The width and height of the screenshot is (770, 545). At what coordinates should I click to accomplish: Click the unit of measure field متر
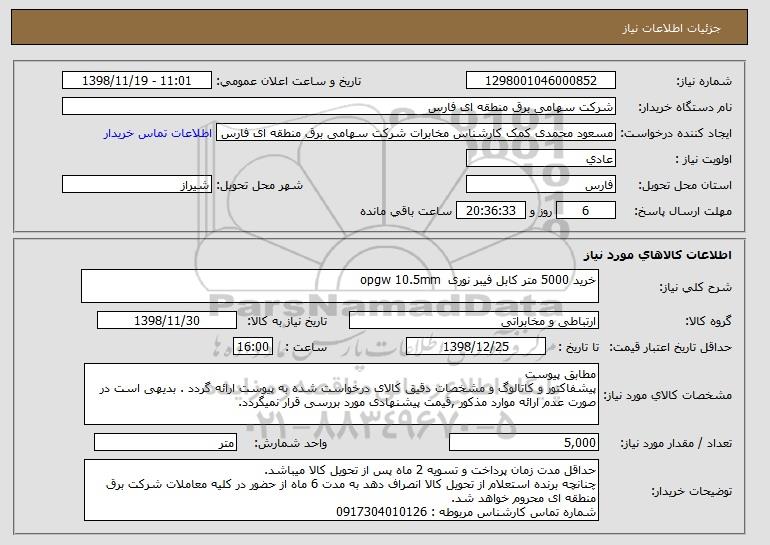pos(165,442)
